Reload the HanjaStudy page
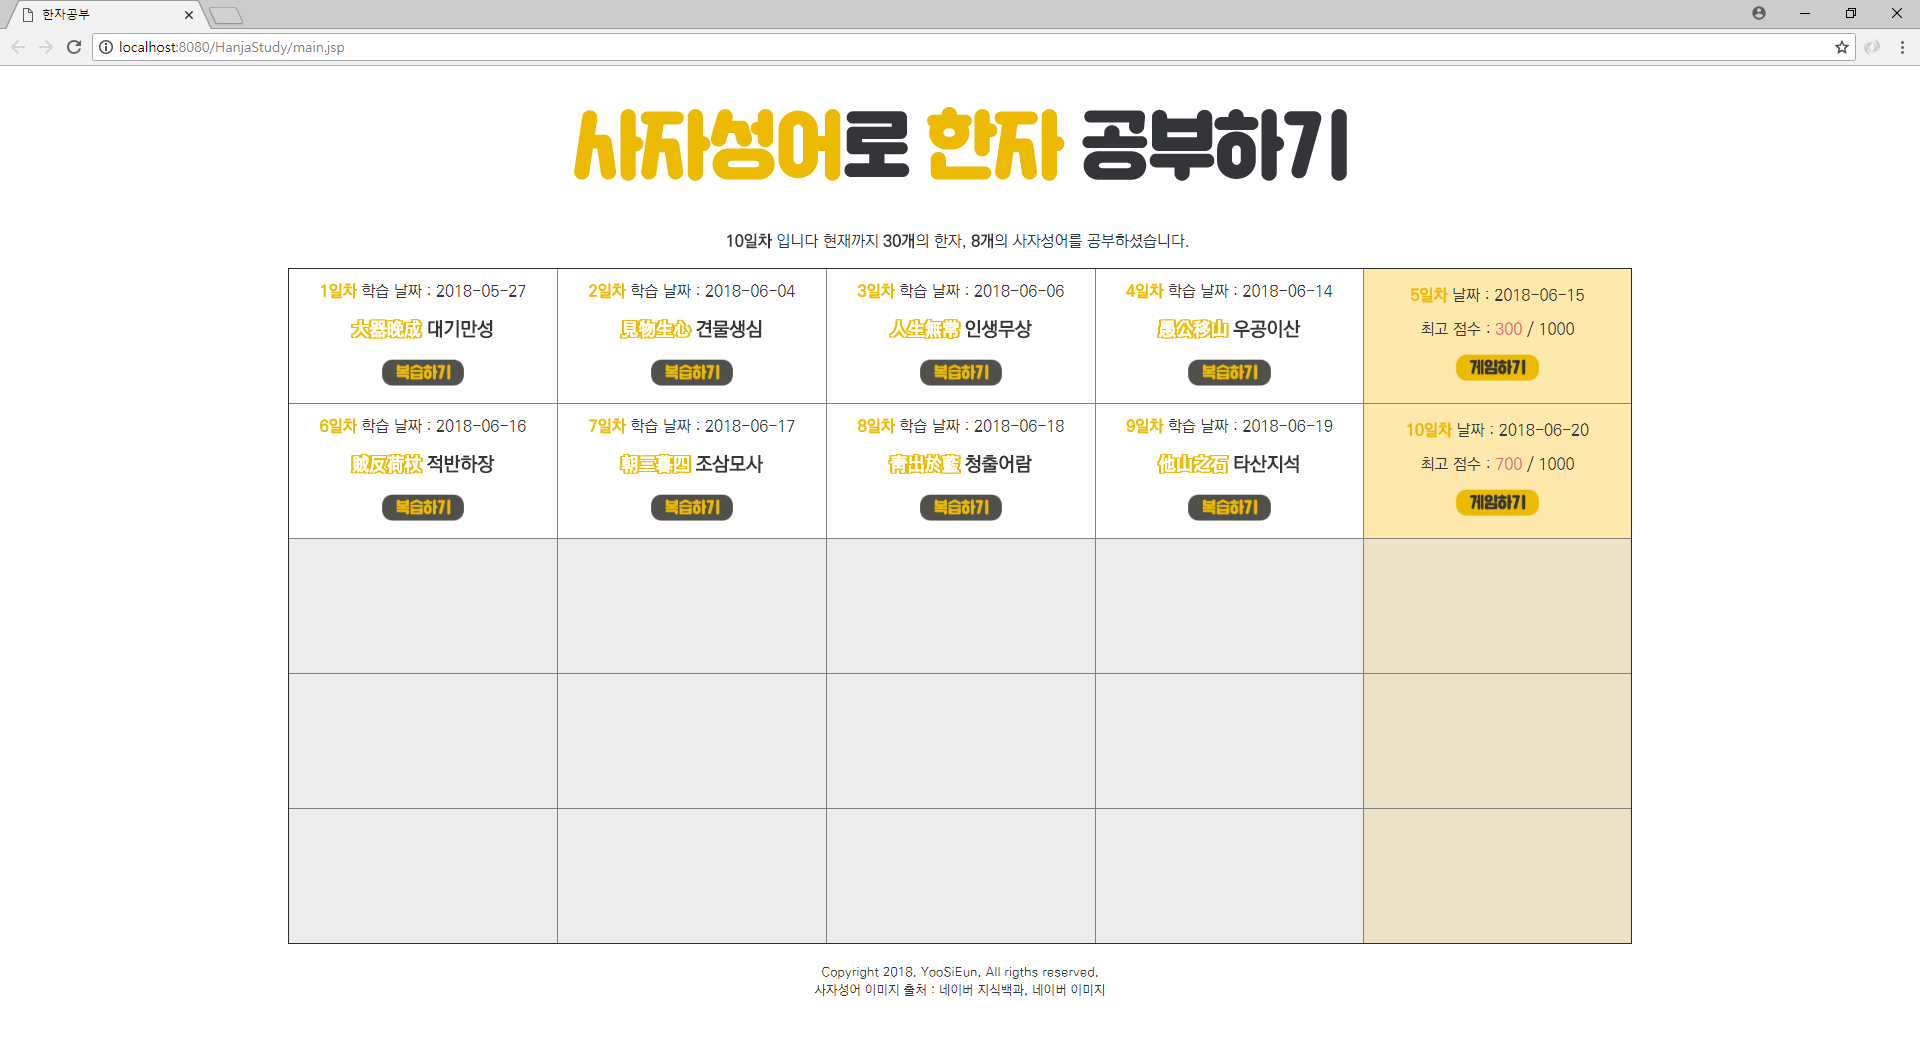Image resolution: width=1920 pixels, height=1040 pixels. [74, 46]
